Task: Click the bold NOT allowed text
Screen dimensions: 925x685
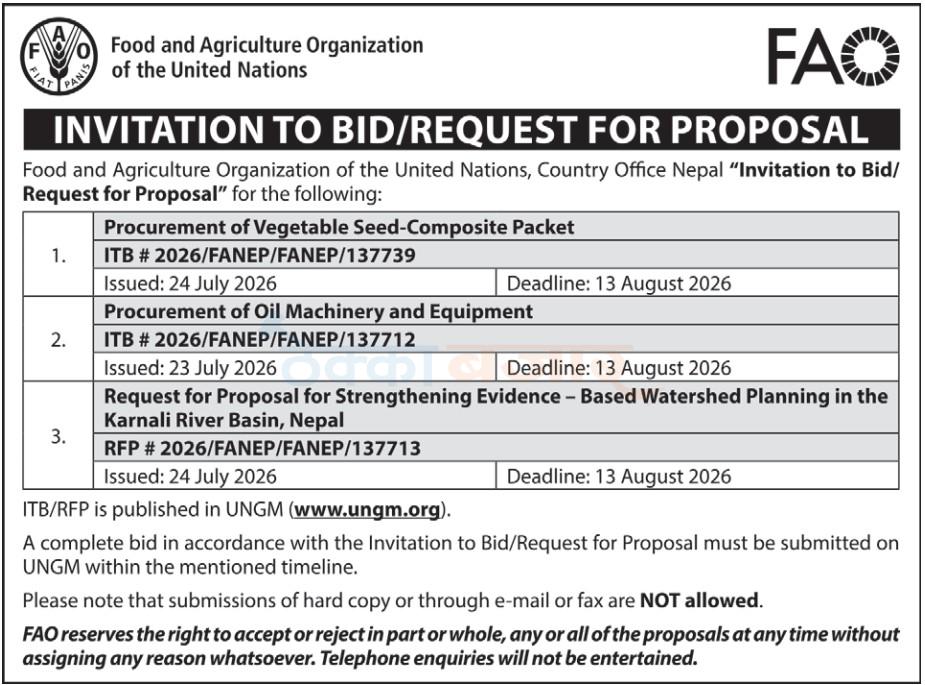Action: click(x=699, y=601)
